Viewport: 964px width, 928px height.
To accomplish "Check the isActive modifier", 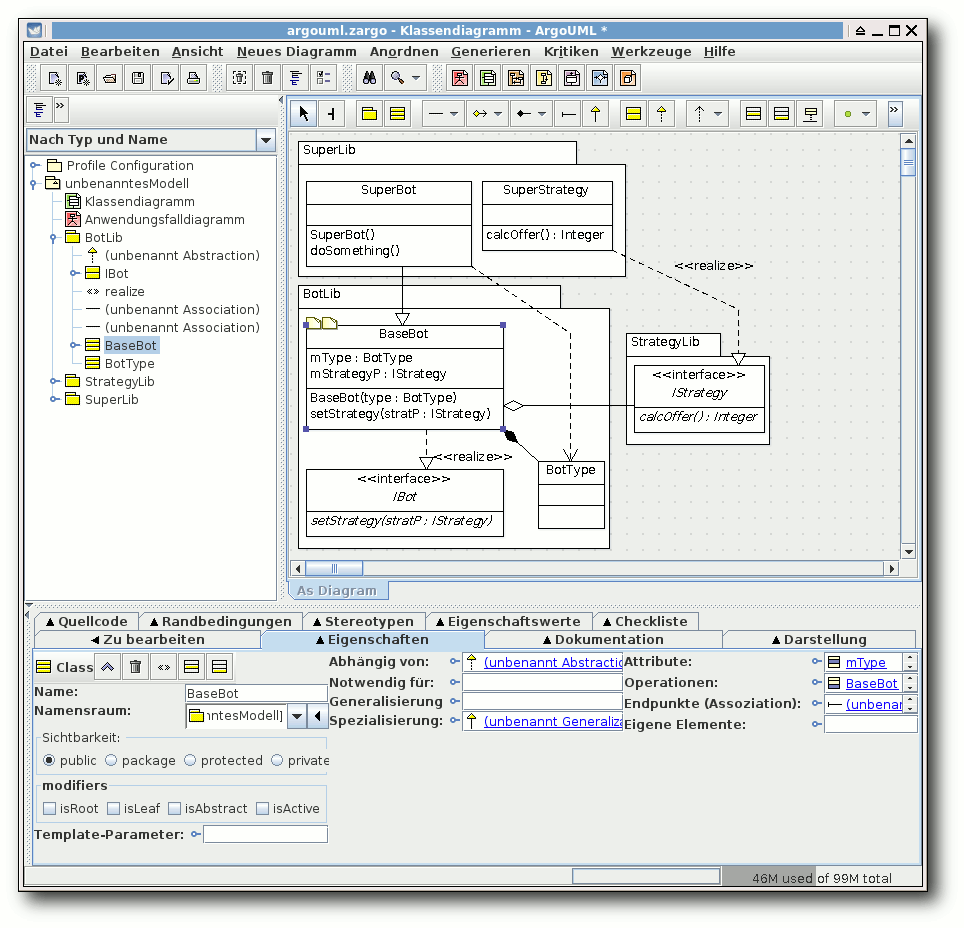I will (263, 809).
